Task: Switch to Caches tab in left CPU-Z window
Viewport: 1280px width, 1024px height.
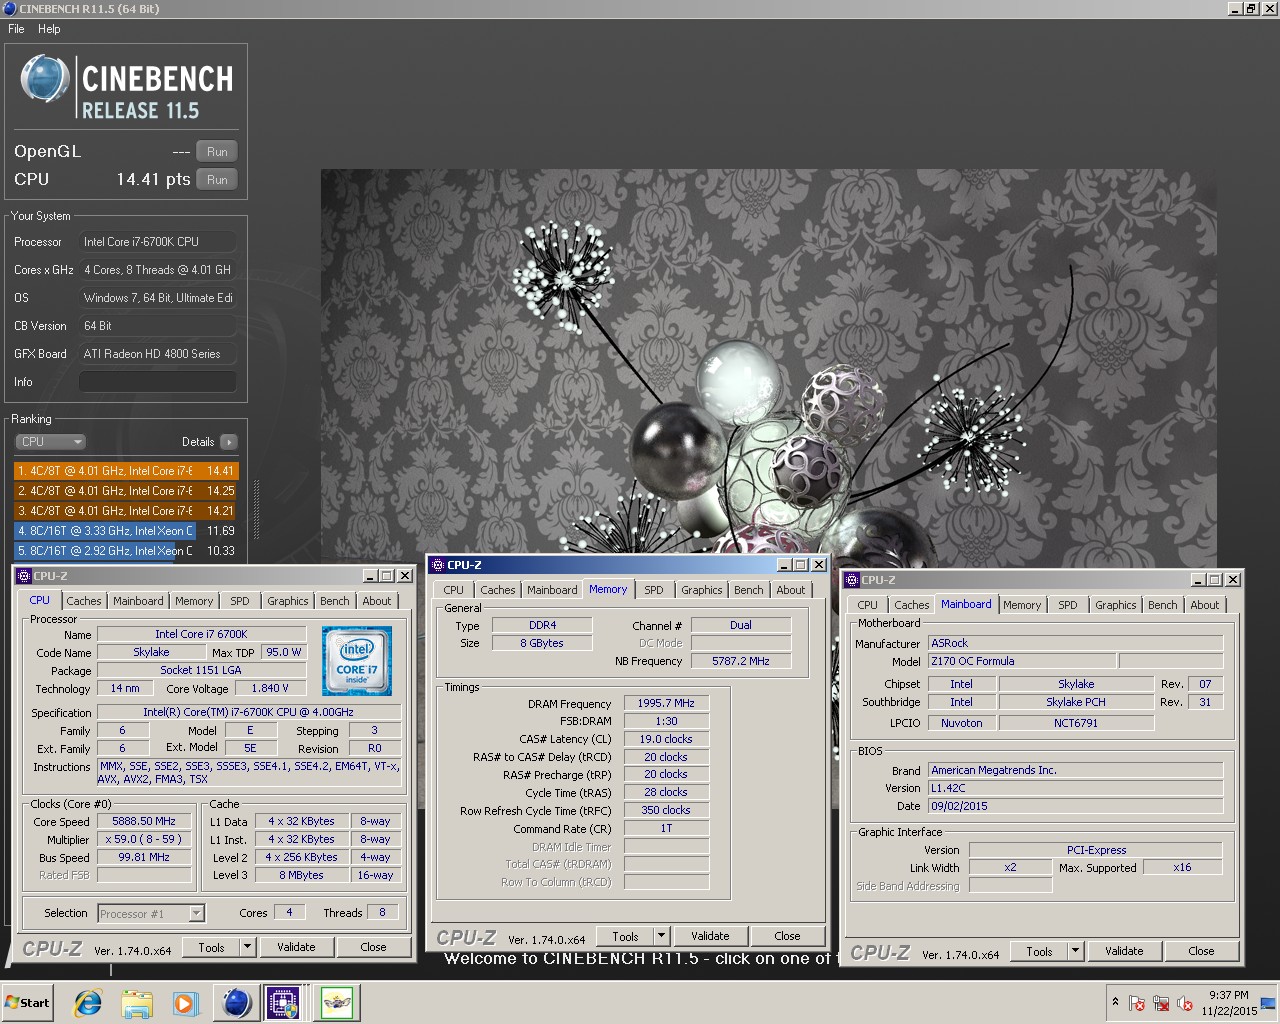Action: pos(84,601)
